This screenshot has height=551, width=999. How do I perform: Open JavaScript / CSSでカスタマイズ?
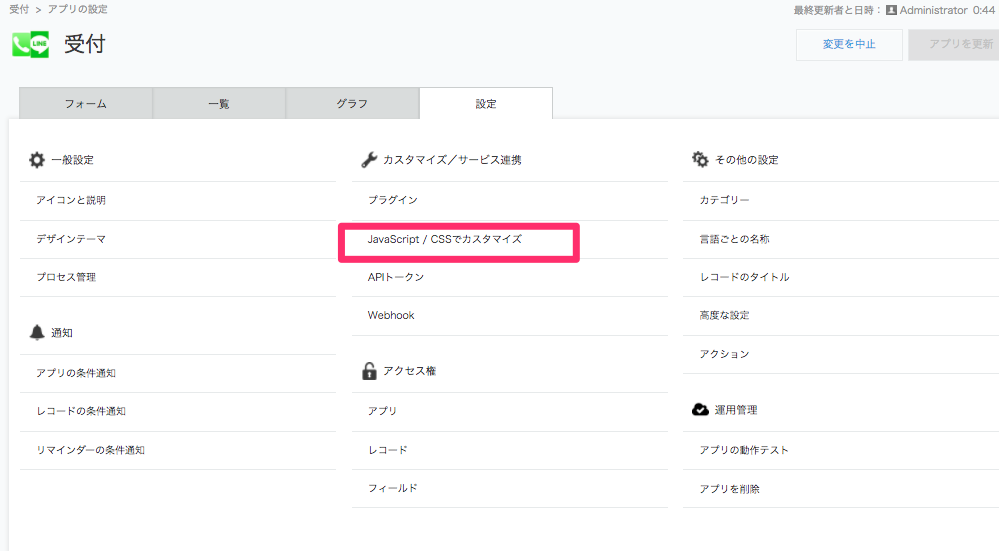[445, 240]
